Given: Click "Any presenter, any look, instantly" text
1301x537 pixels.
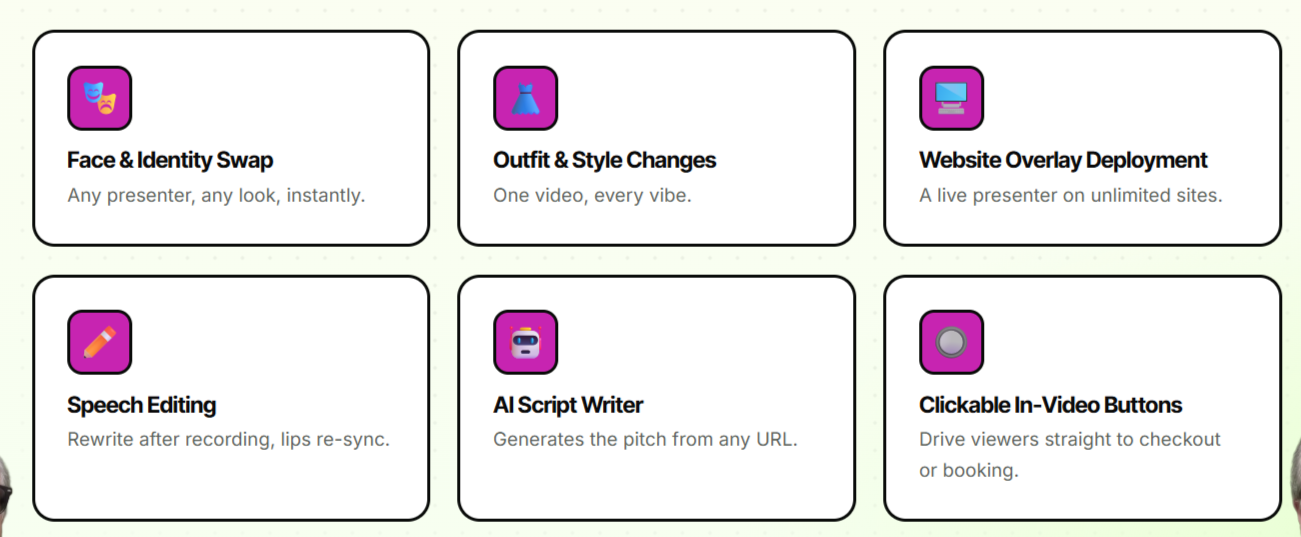Looking at the screenshot, I should pyautogui.click(x=216, y=196).
